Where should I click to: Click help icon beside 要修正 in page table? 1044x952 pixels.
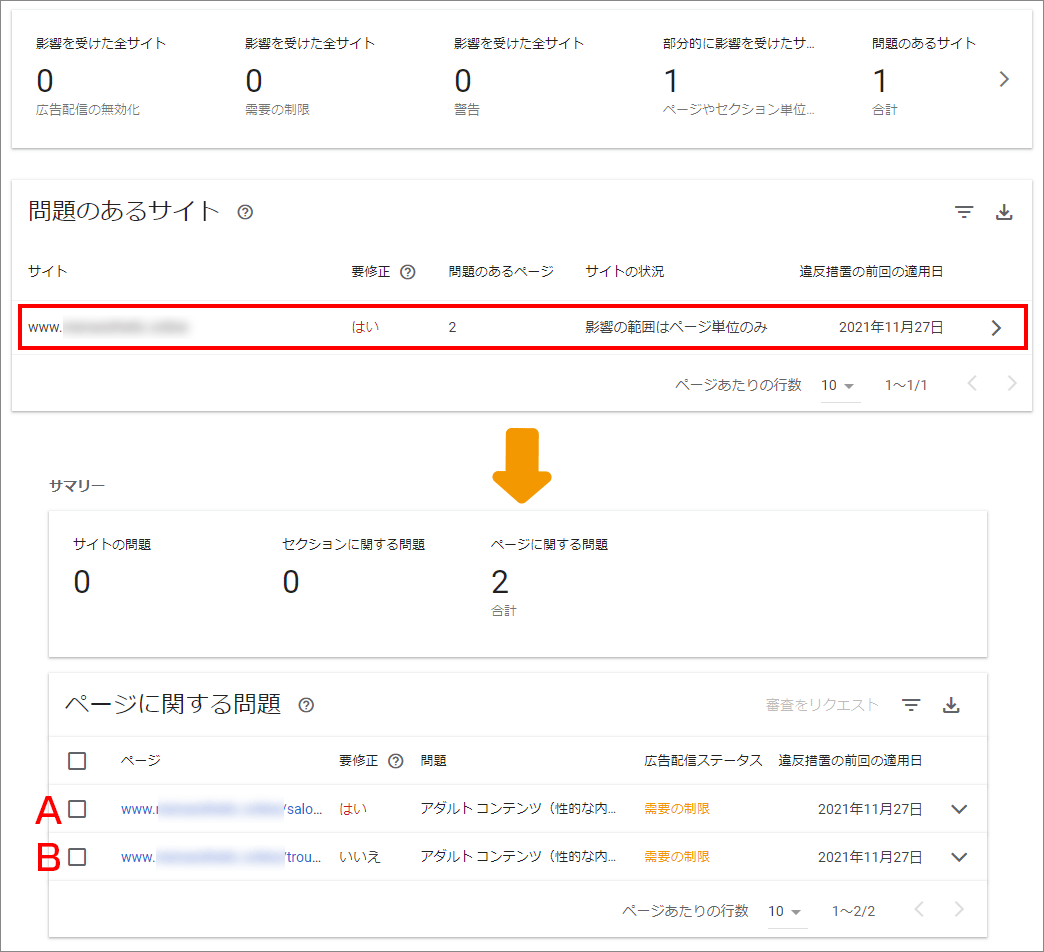[x=395, y=761]
